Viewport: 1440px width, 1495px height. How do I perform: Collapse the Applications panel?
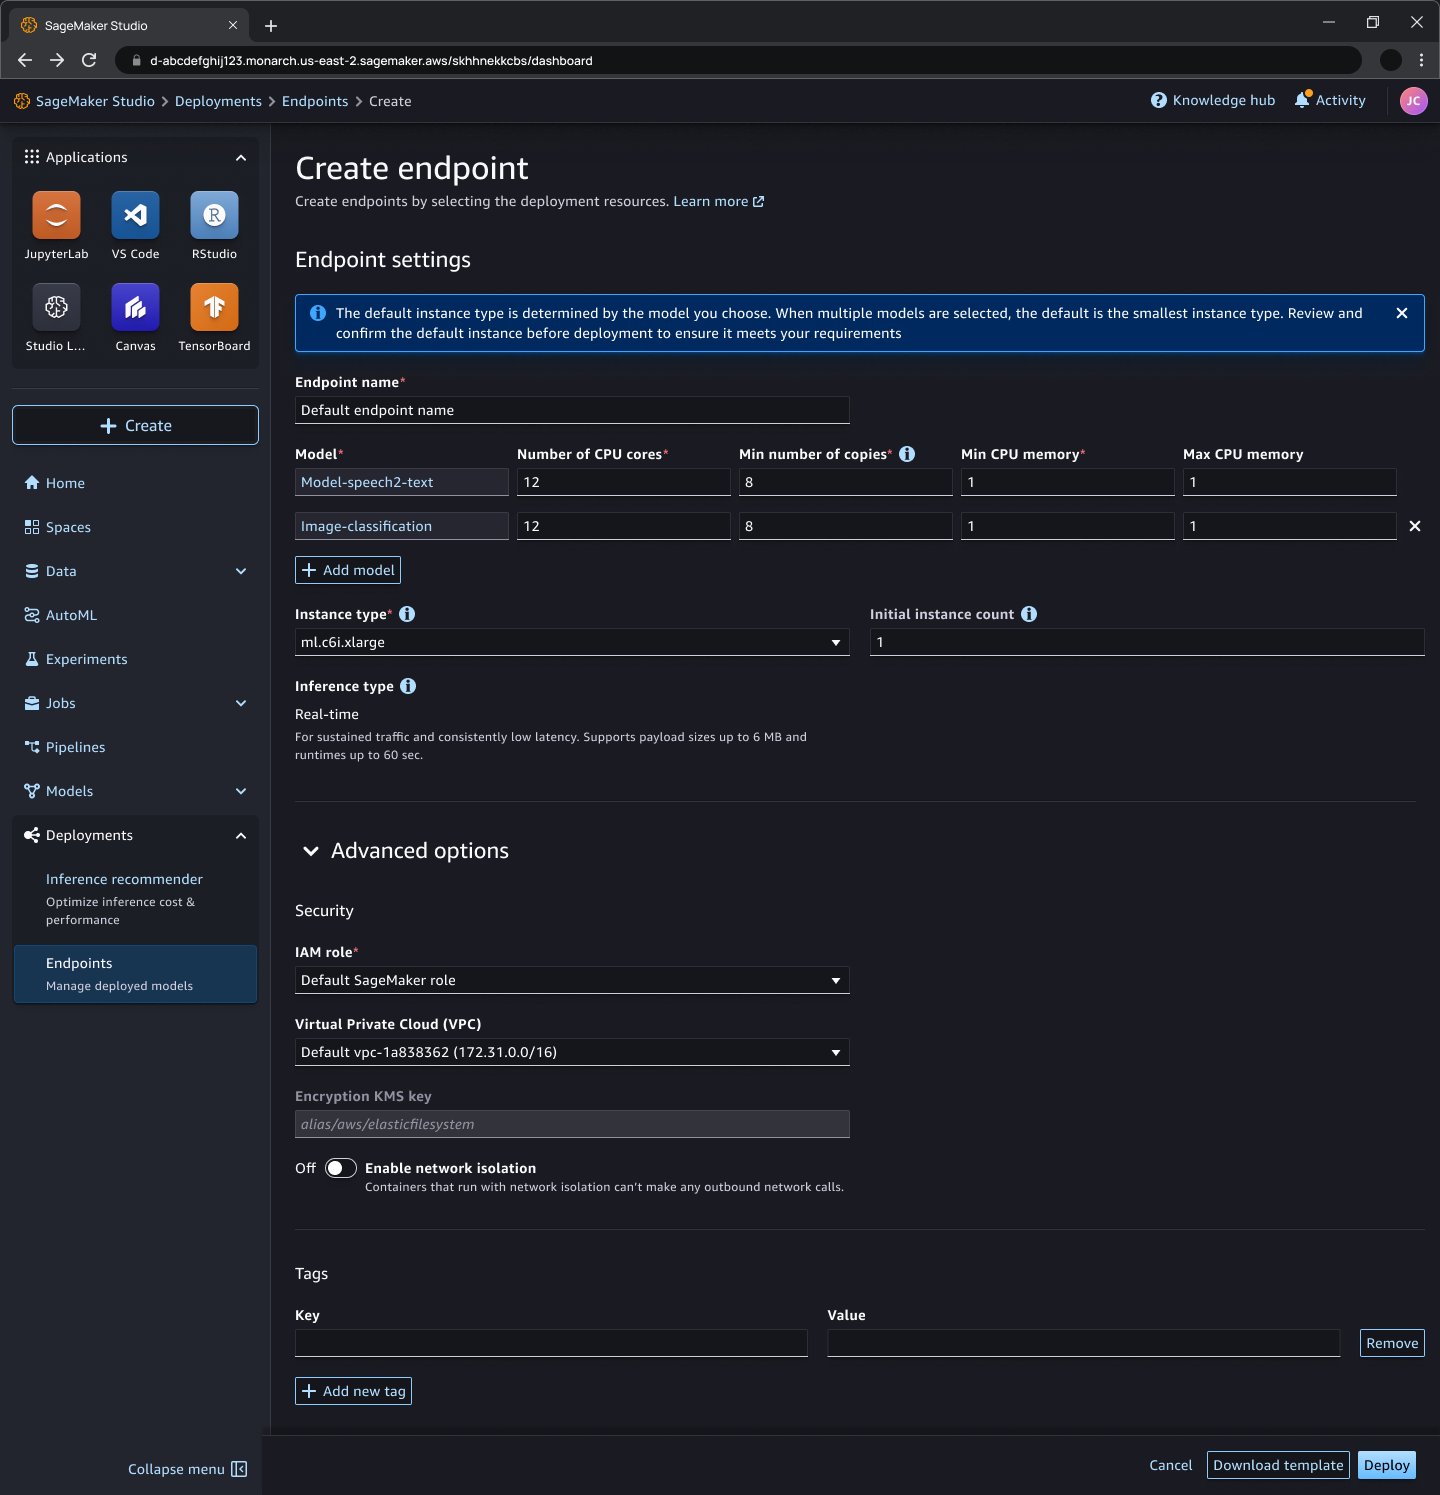pyautogui.click(x=241, y=157)
